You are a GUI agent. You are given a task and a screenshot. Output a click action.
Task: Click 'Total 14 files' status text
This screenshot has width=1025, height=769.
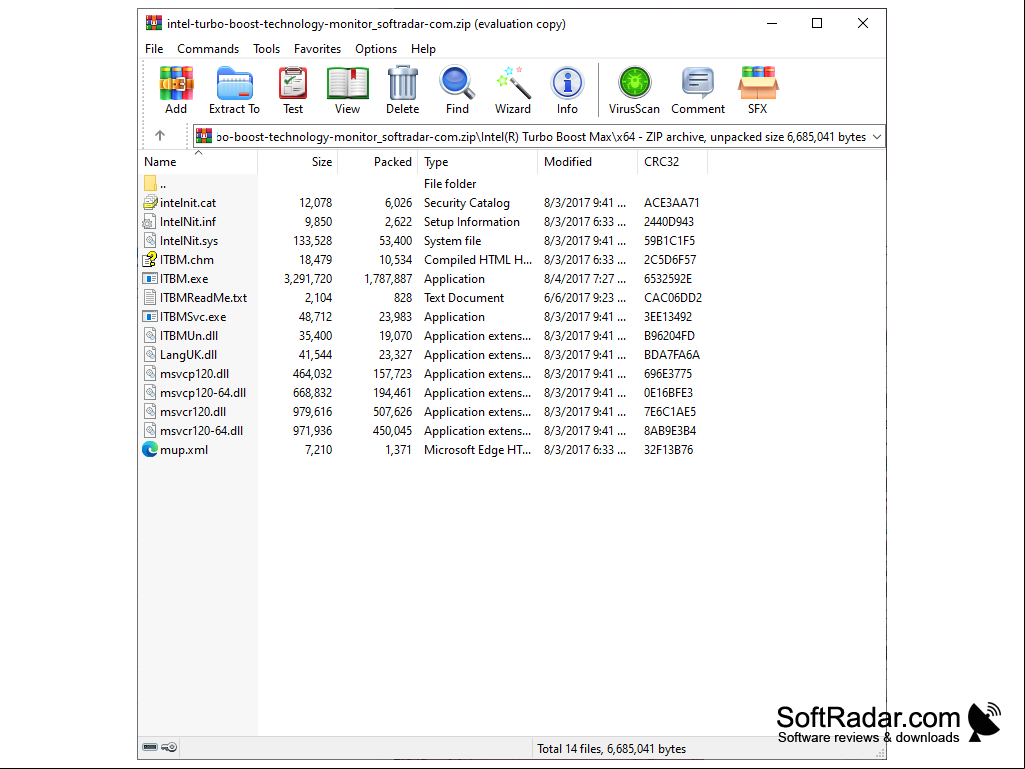tap(611, 748)
